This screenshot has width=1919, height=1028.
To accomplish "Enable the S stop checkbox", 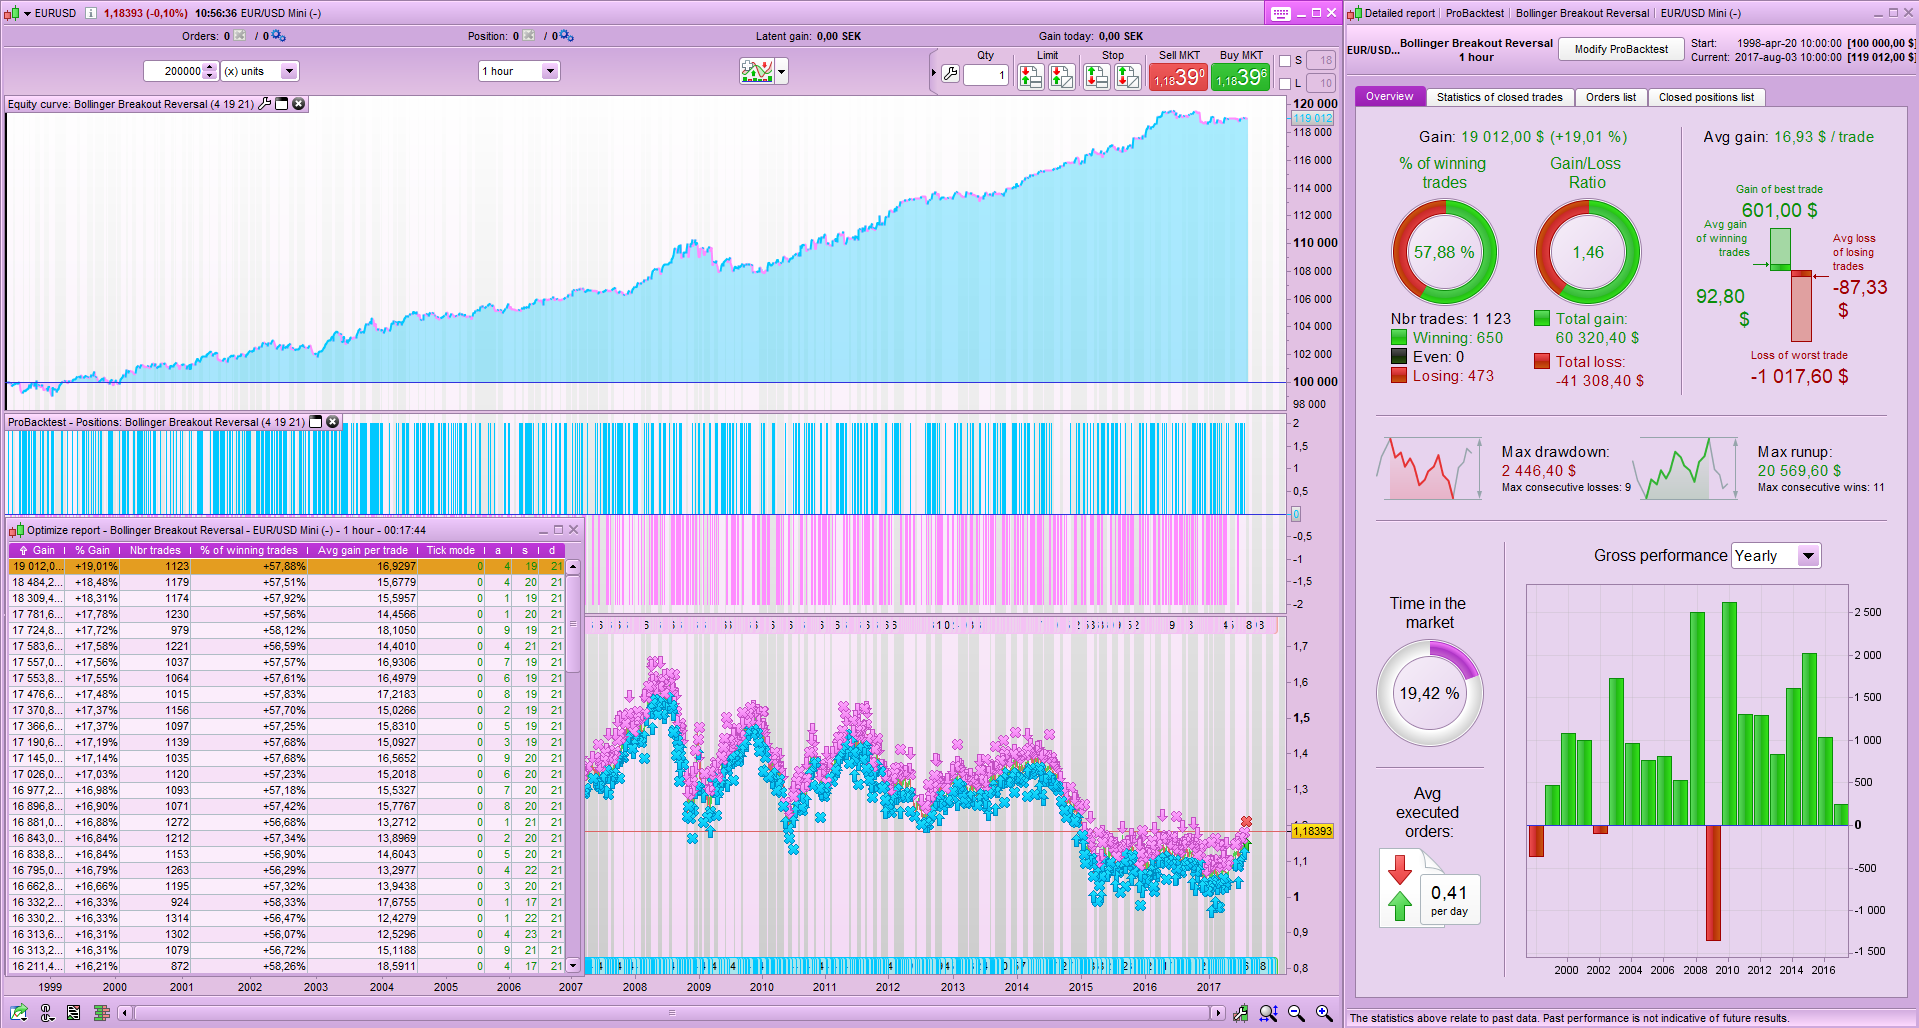I will click(1285, 61).
